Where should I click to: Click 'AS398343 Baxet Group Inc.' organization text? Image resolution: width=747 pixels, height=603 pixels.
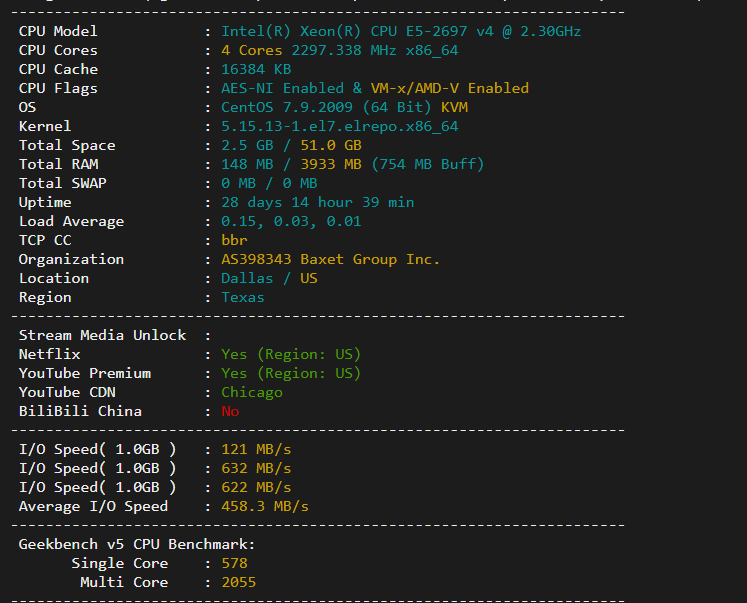pos(330,260)
